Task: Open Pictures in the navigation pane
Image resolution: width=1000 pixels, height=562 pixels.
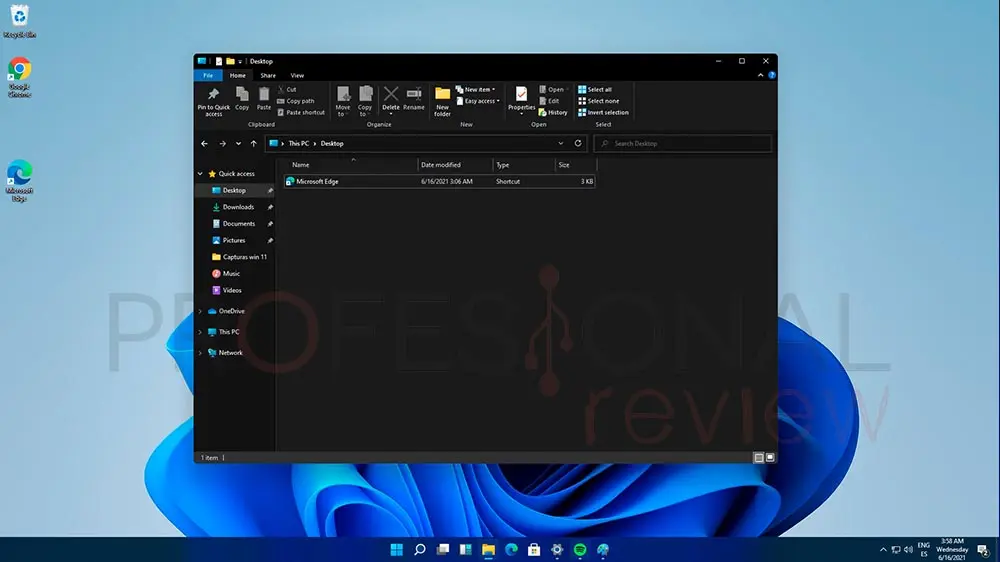Action: 233,240
